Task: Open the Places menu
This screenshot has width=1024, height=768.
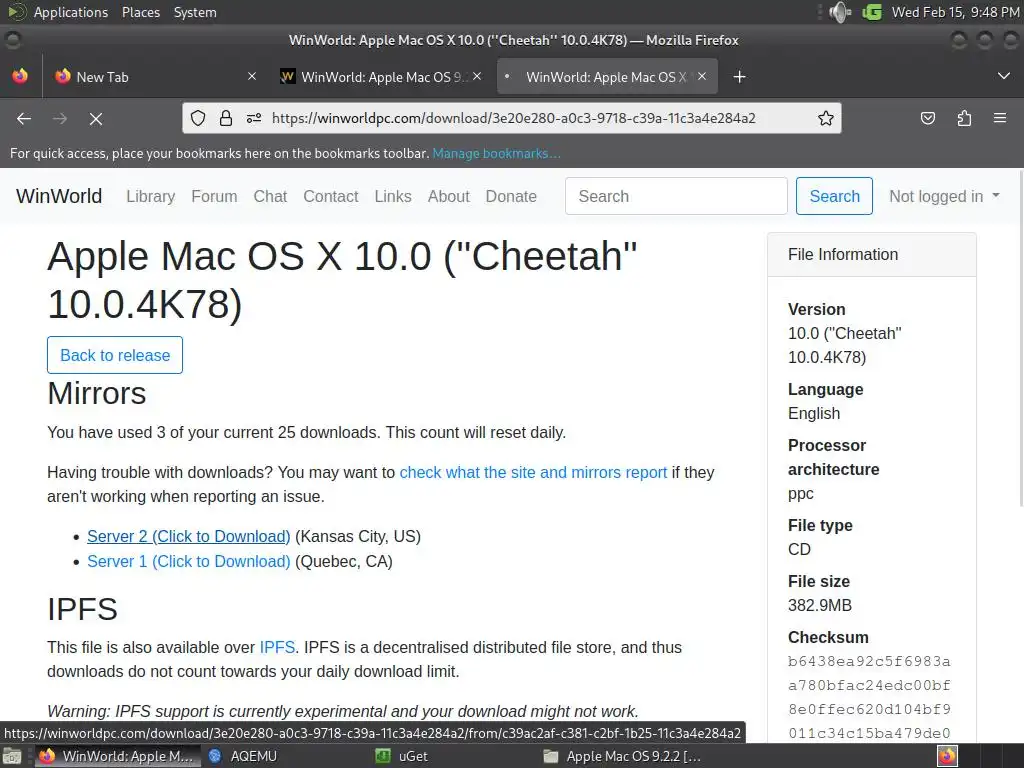Action: click(140, 12)
